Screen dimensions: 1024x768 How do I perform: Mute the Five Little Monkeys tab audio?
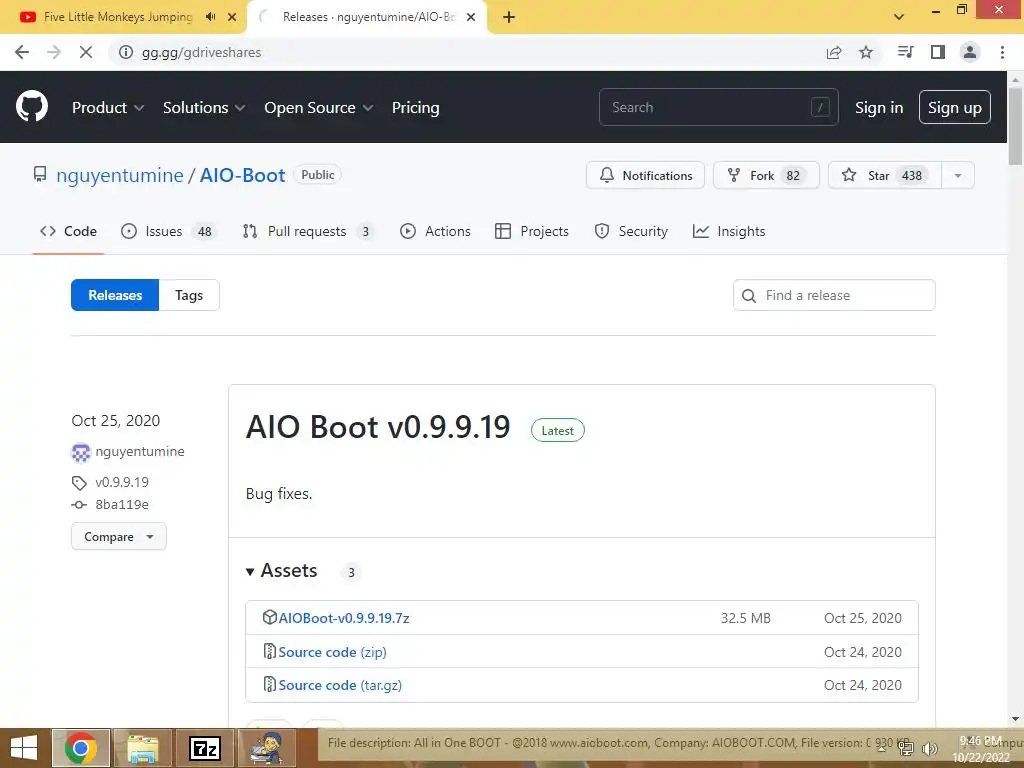pos(210,17)
